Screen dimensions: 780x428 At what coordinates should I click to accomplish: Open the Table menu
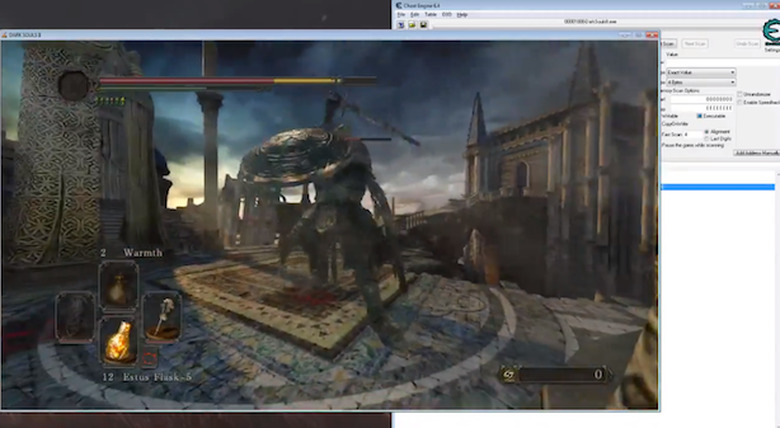pyautogui.click(x=429, y=15)
